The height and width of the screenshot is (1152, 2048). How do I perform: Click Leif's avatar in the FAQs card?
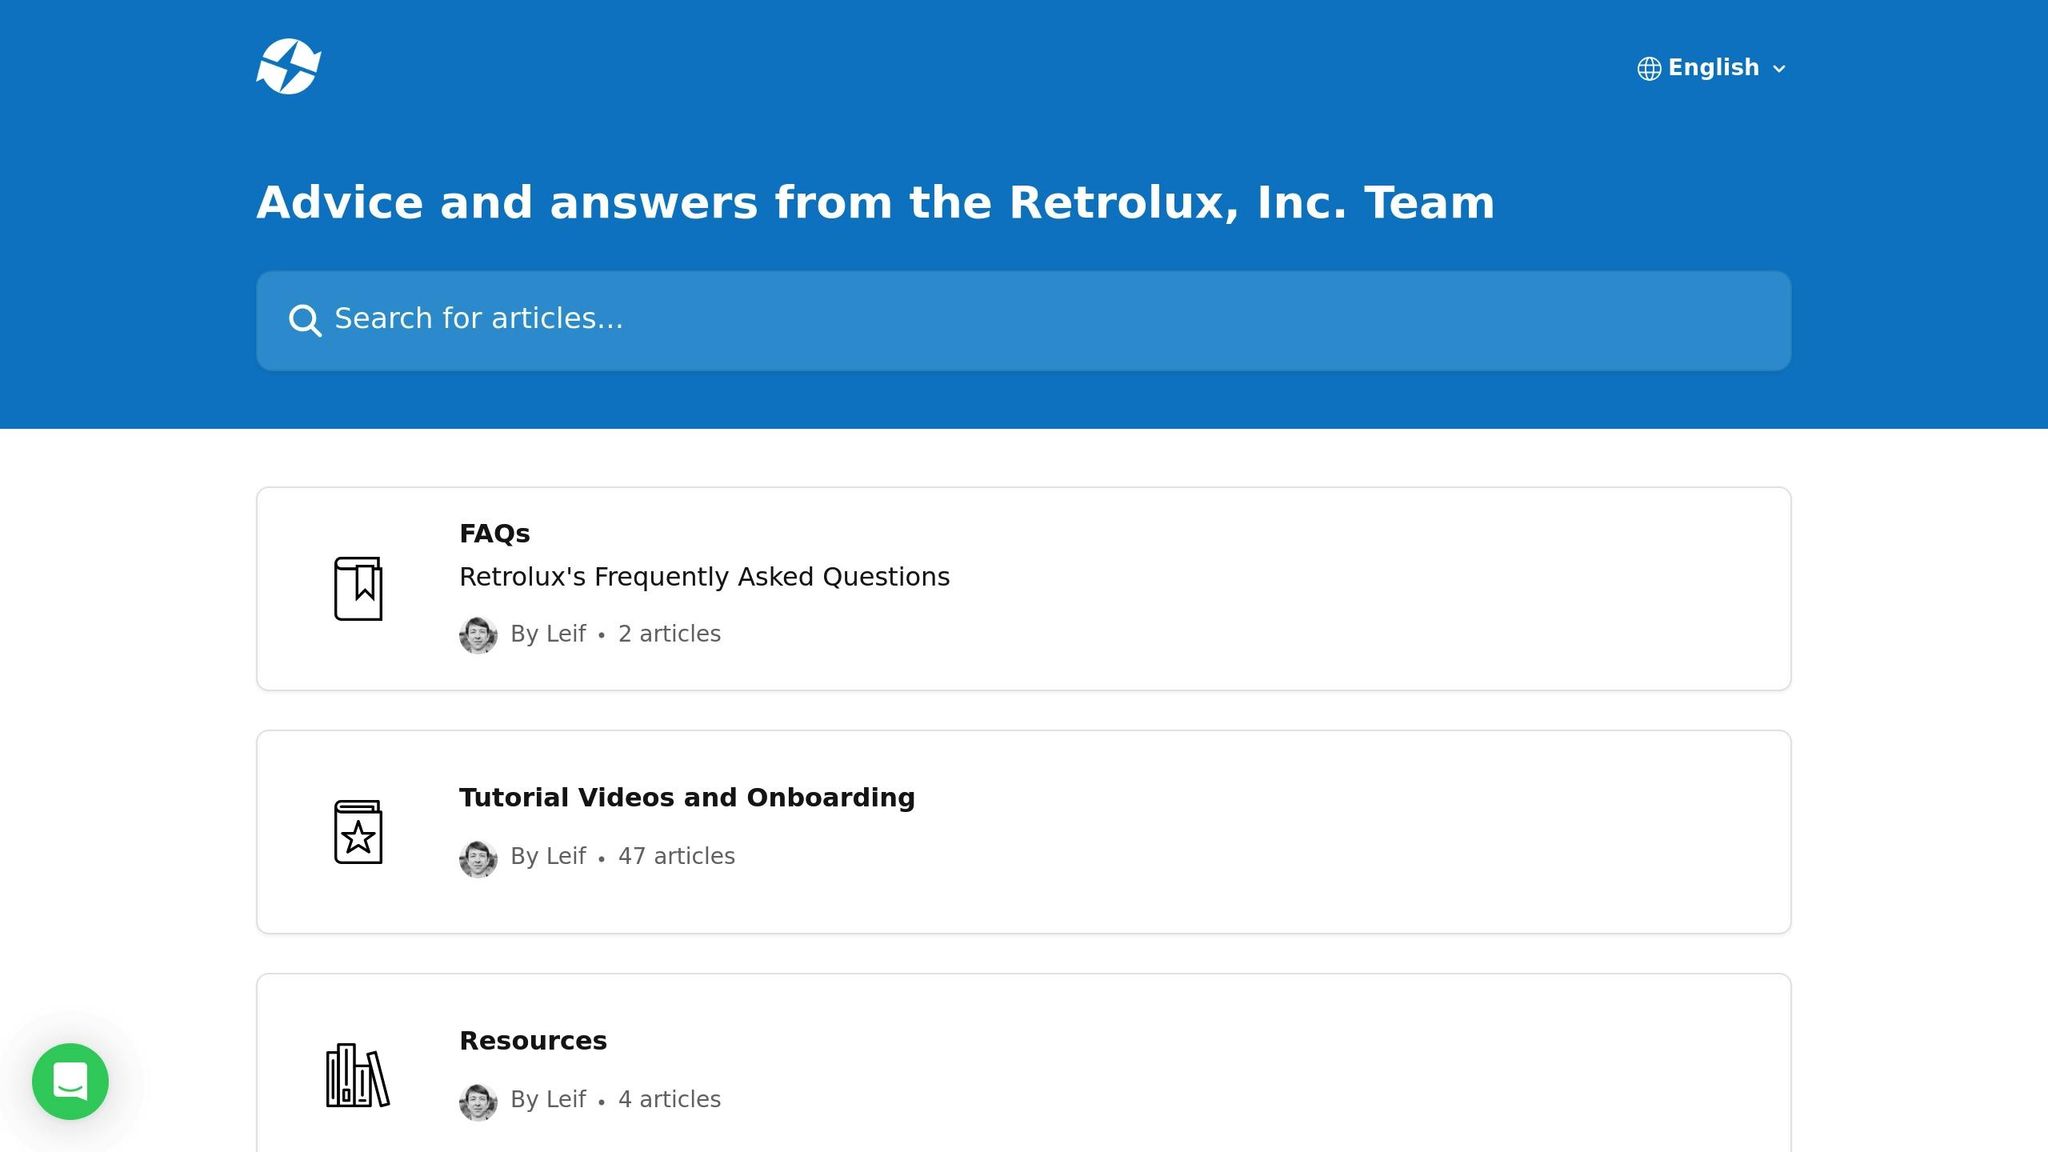478,634
